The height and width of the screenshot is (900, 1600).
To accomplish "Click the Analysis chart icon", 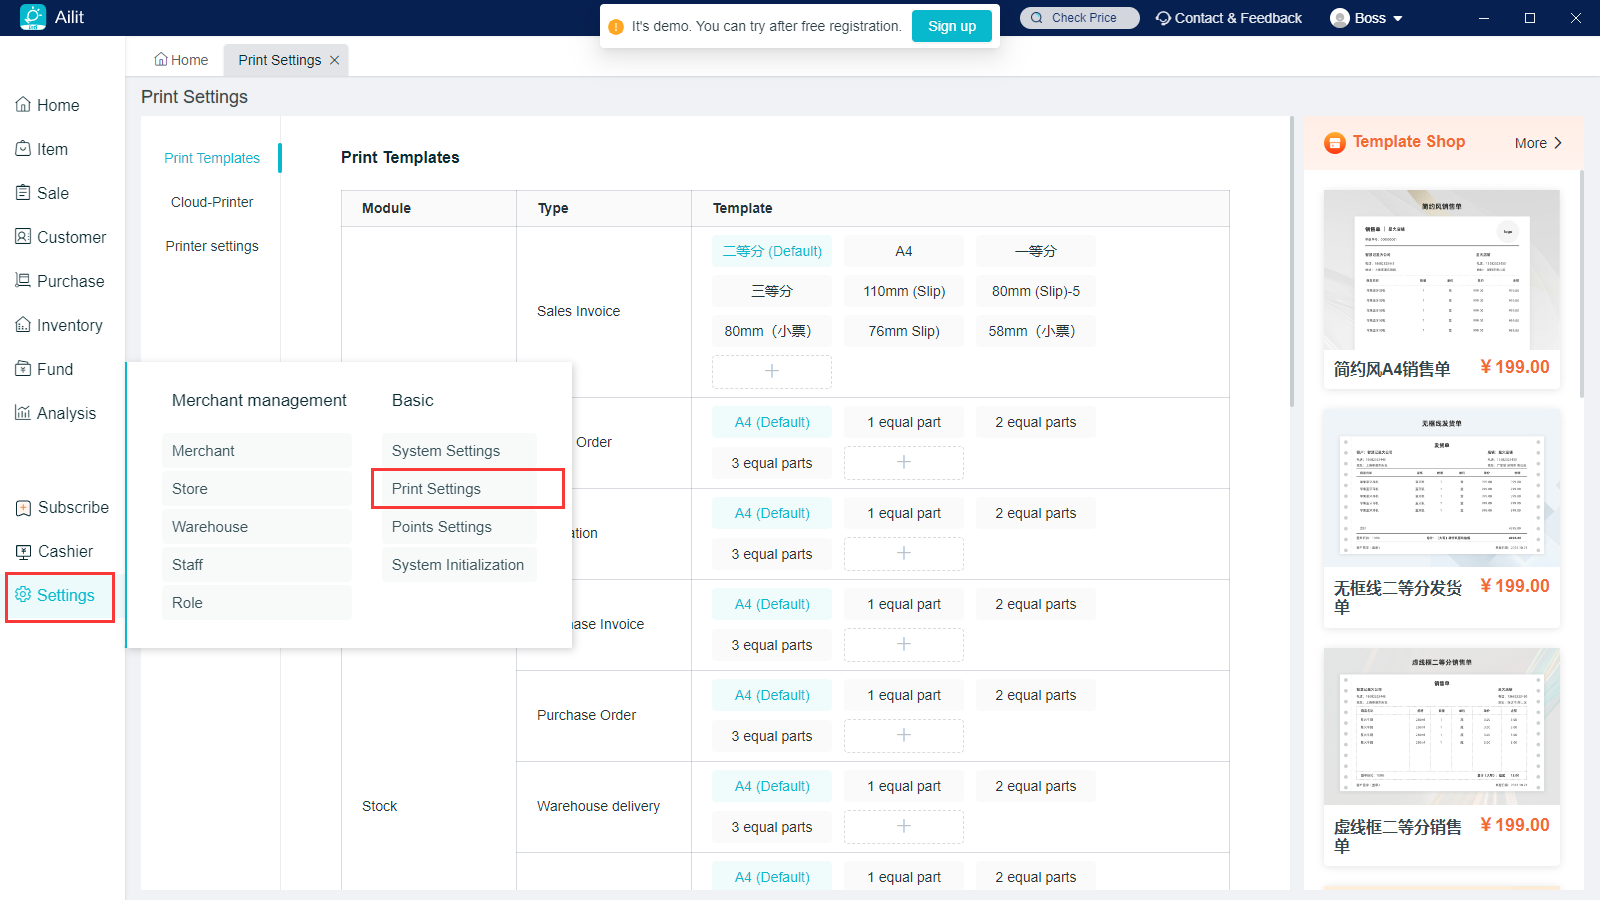I will coord(23,413).
